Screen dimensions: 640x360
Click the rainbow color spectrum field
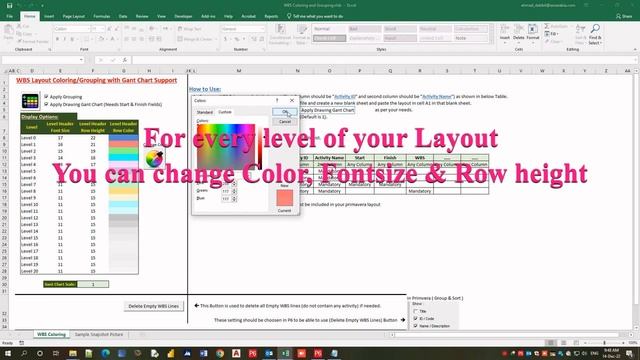tap(226, 147)
